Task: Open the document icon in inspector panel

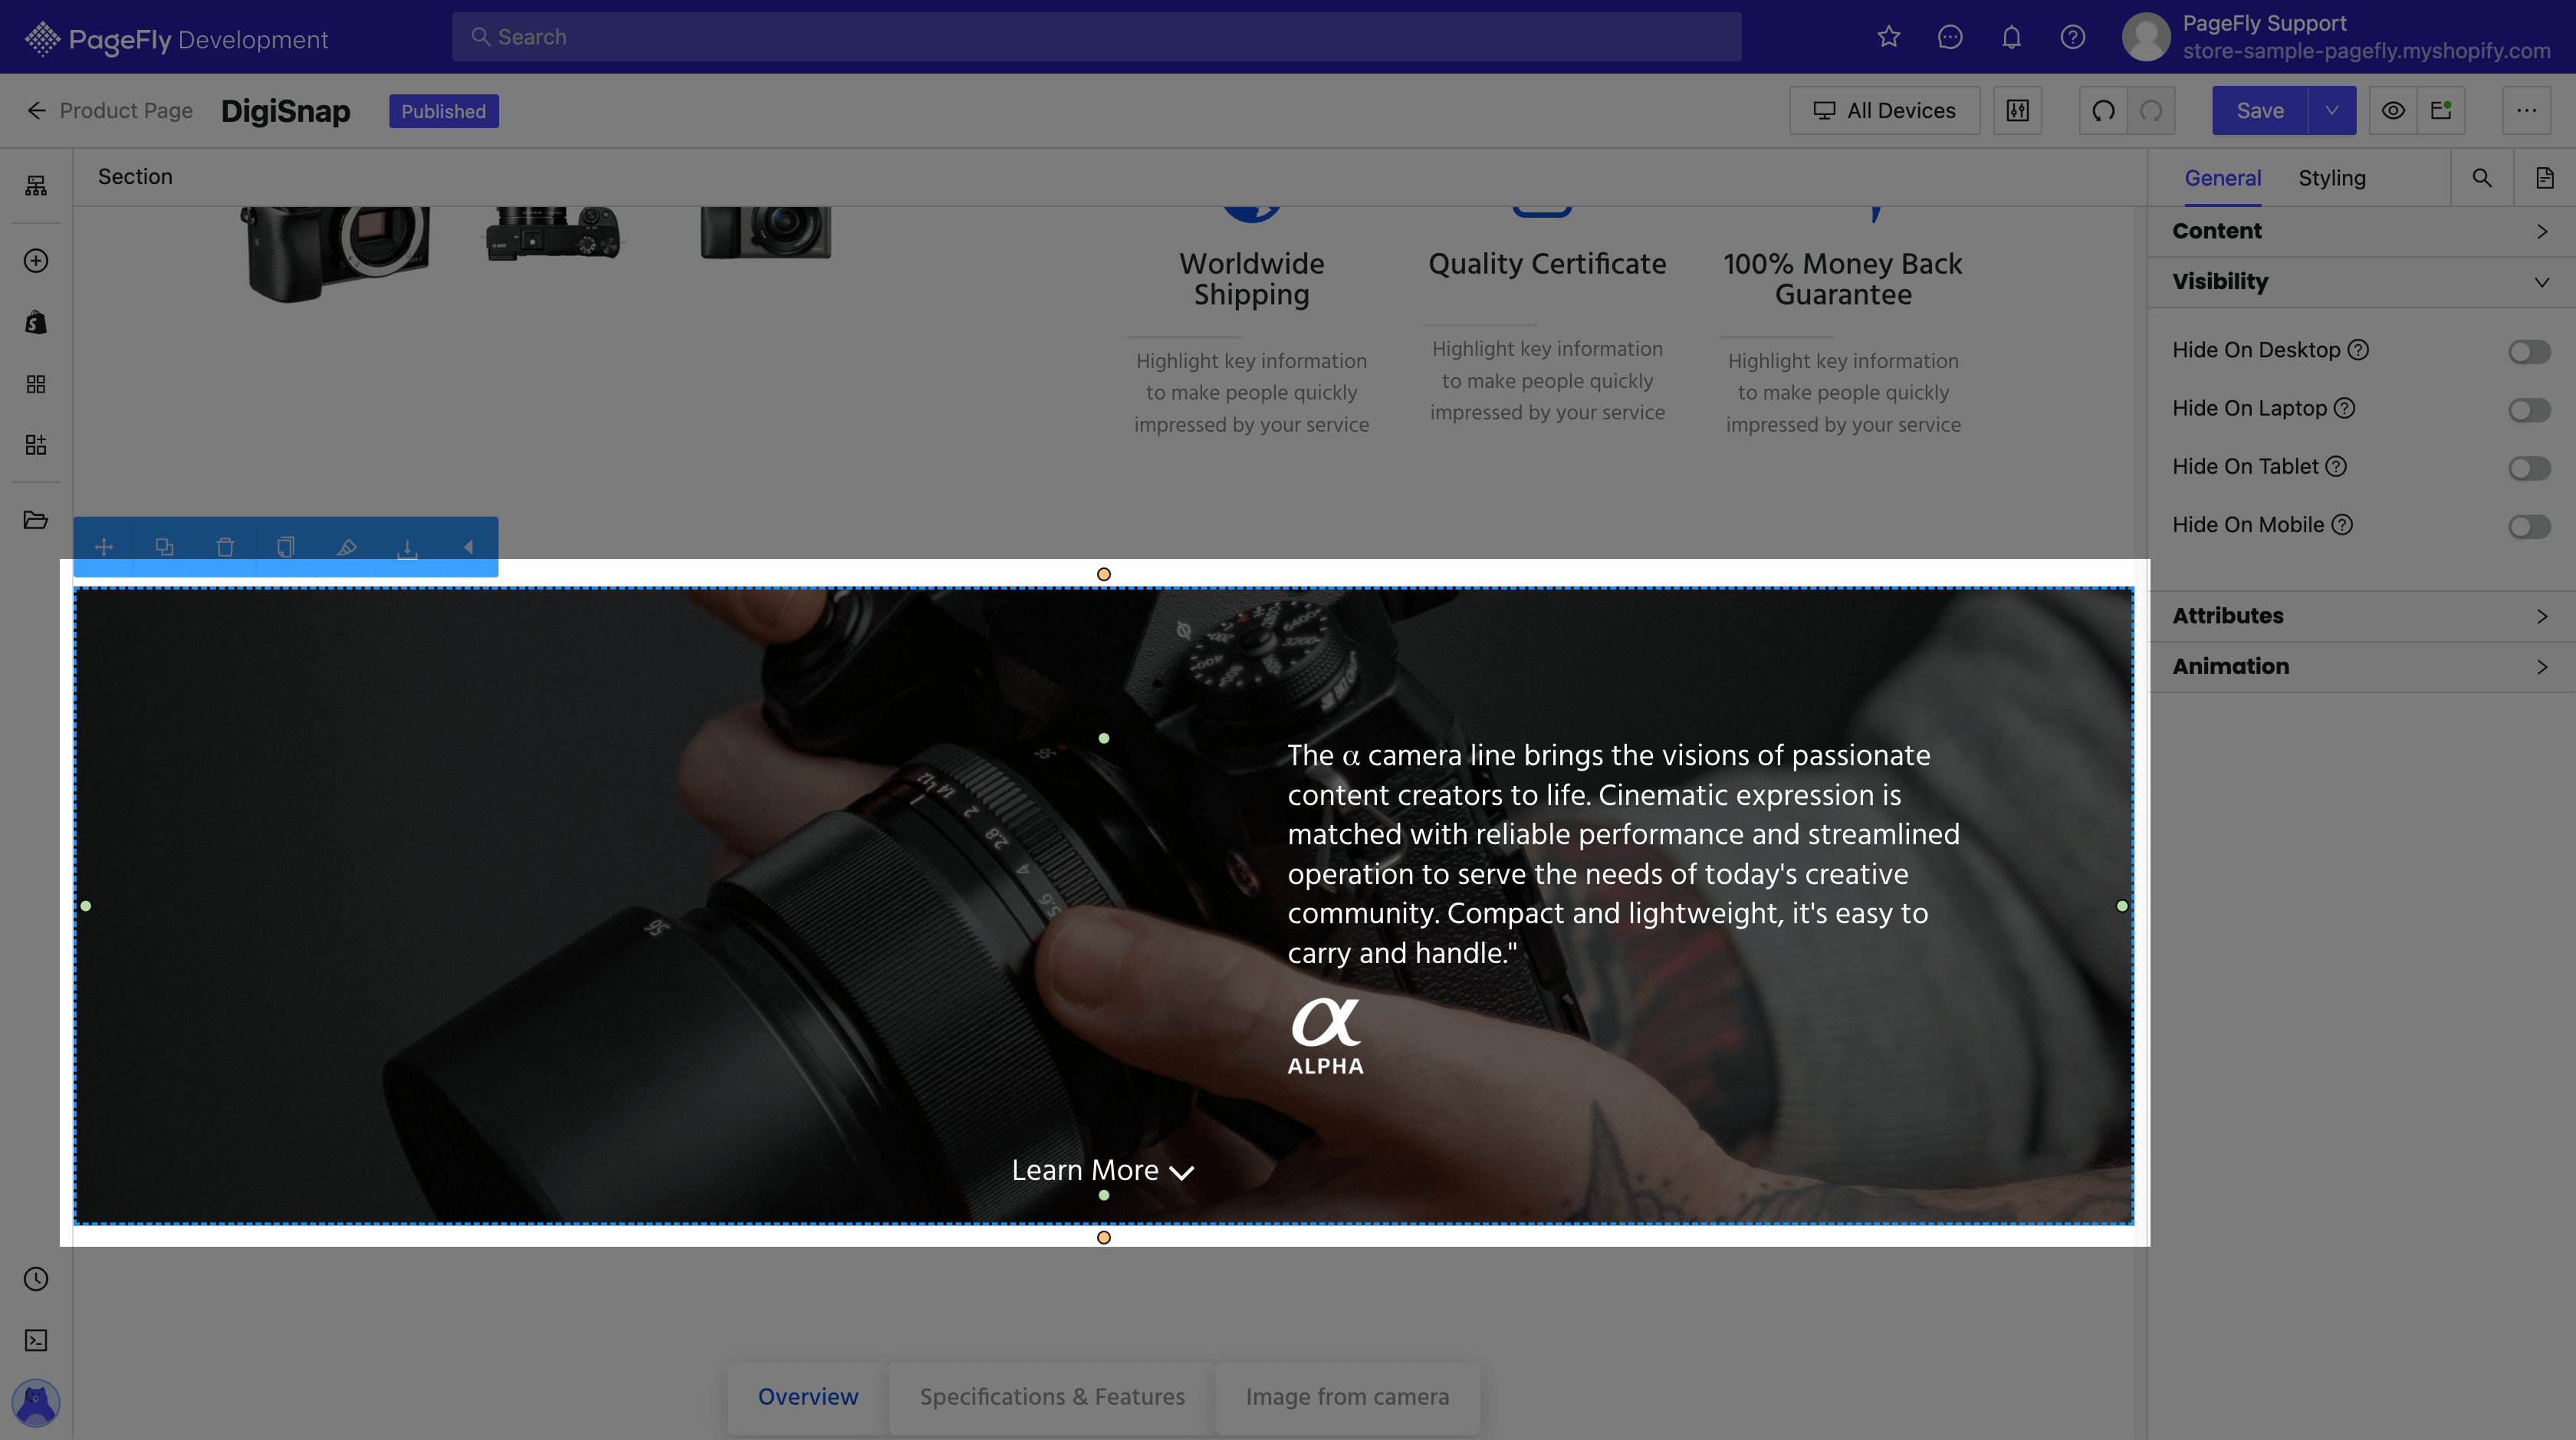Action: click(x=2545, y=178)
